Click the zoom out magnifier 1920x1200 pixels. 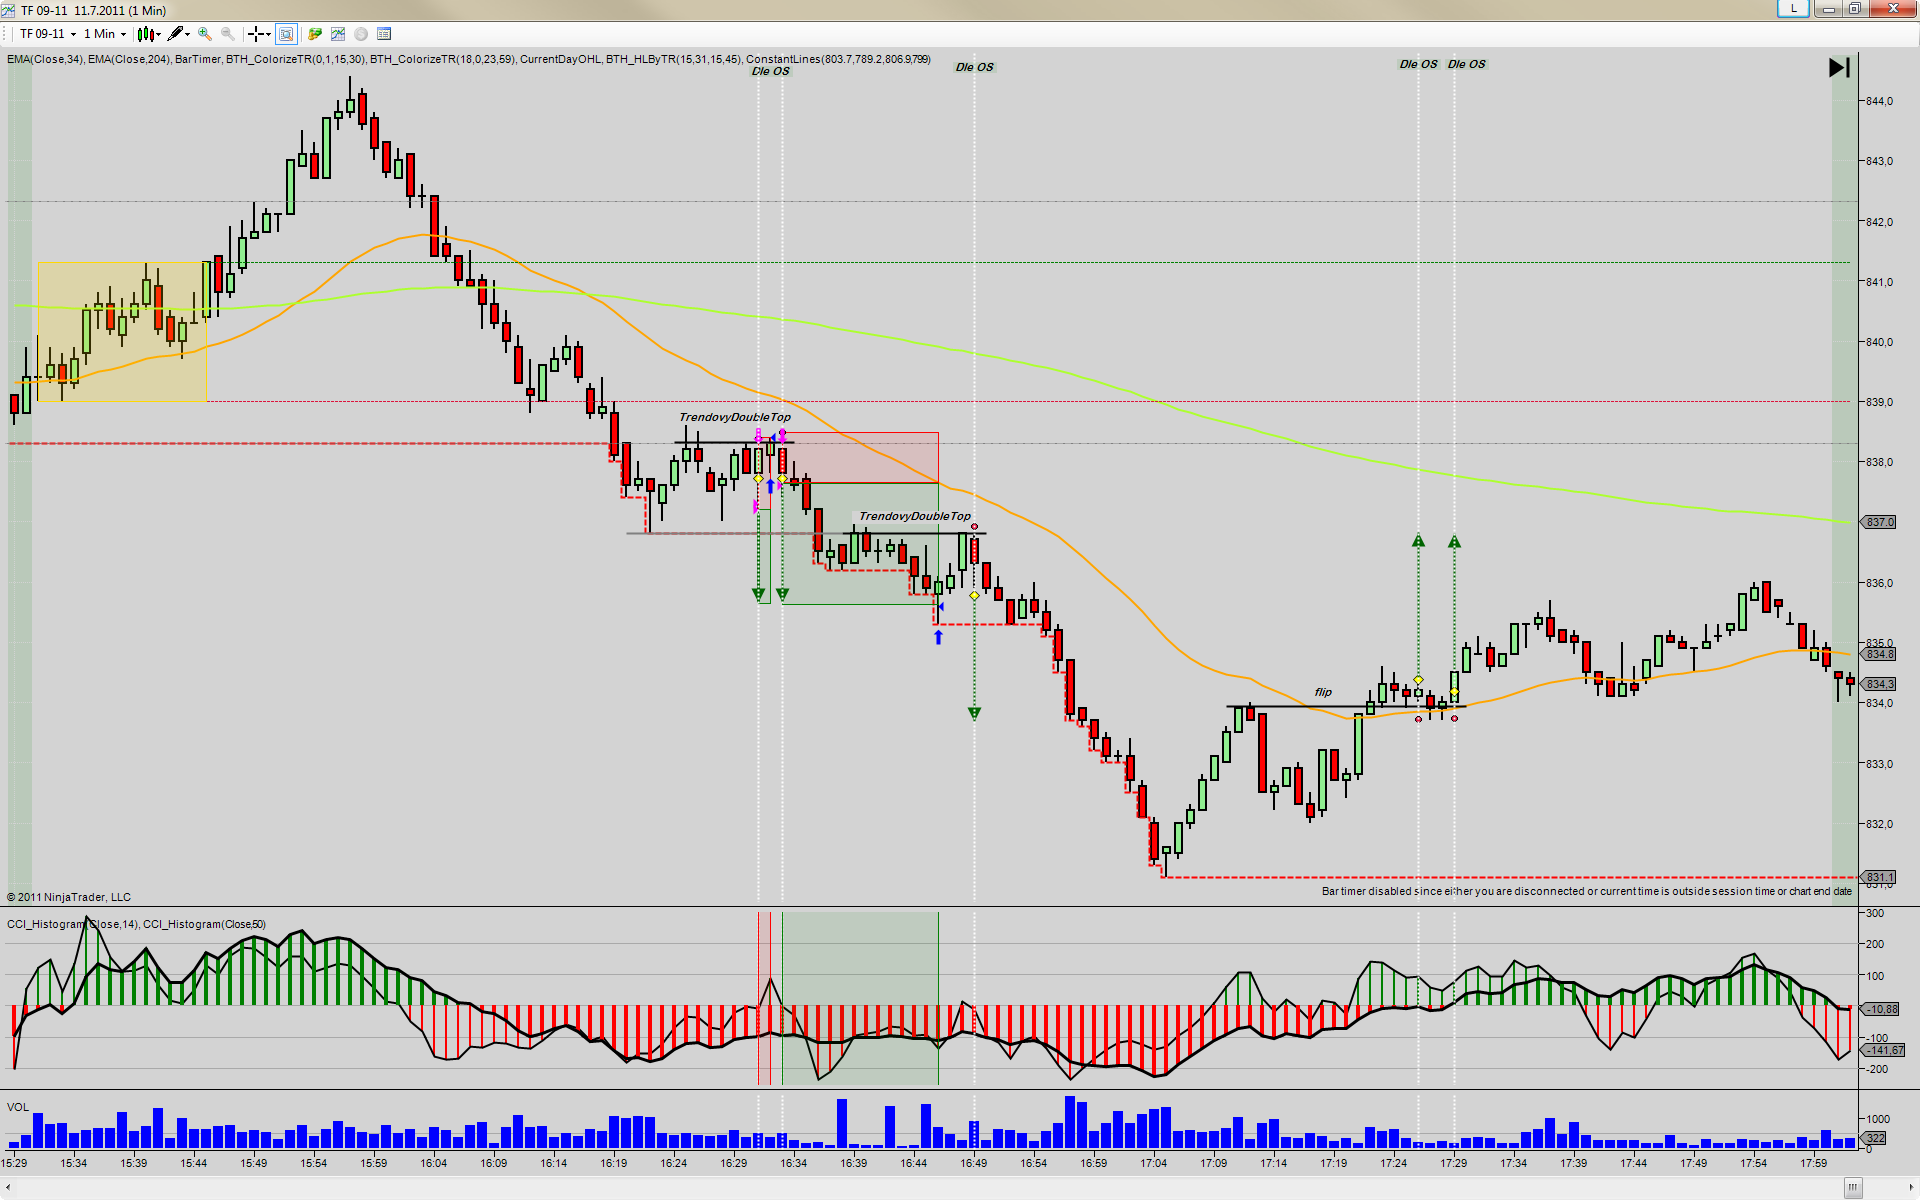tap(228, 34)
